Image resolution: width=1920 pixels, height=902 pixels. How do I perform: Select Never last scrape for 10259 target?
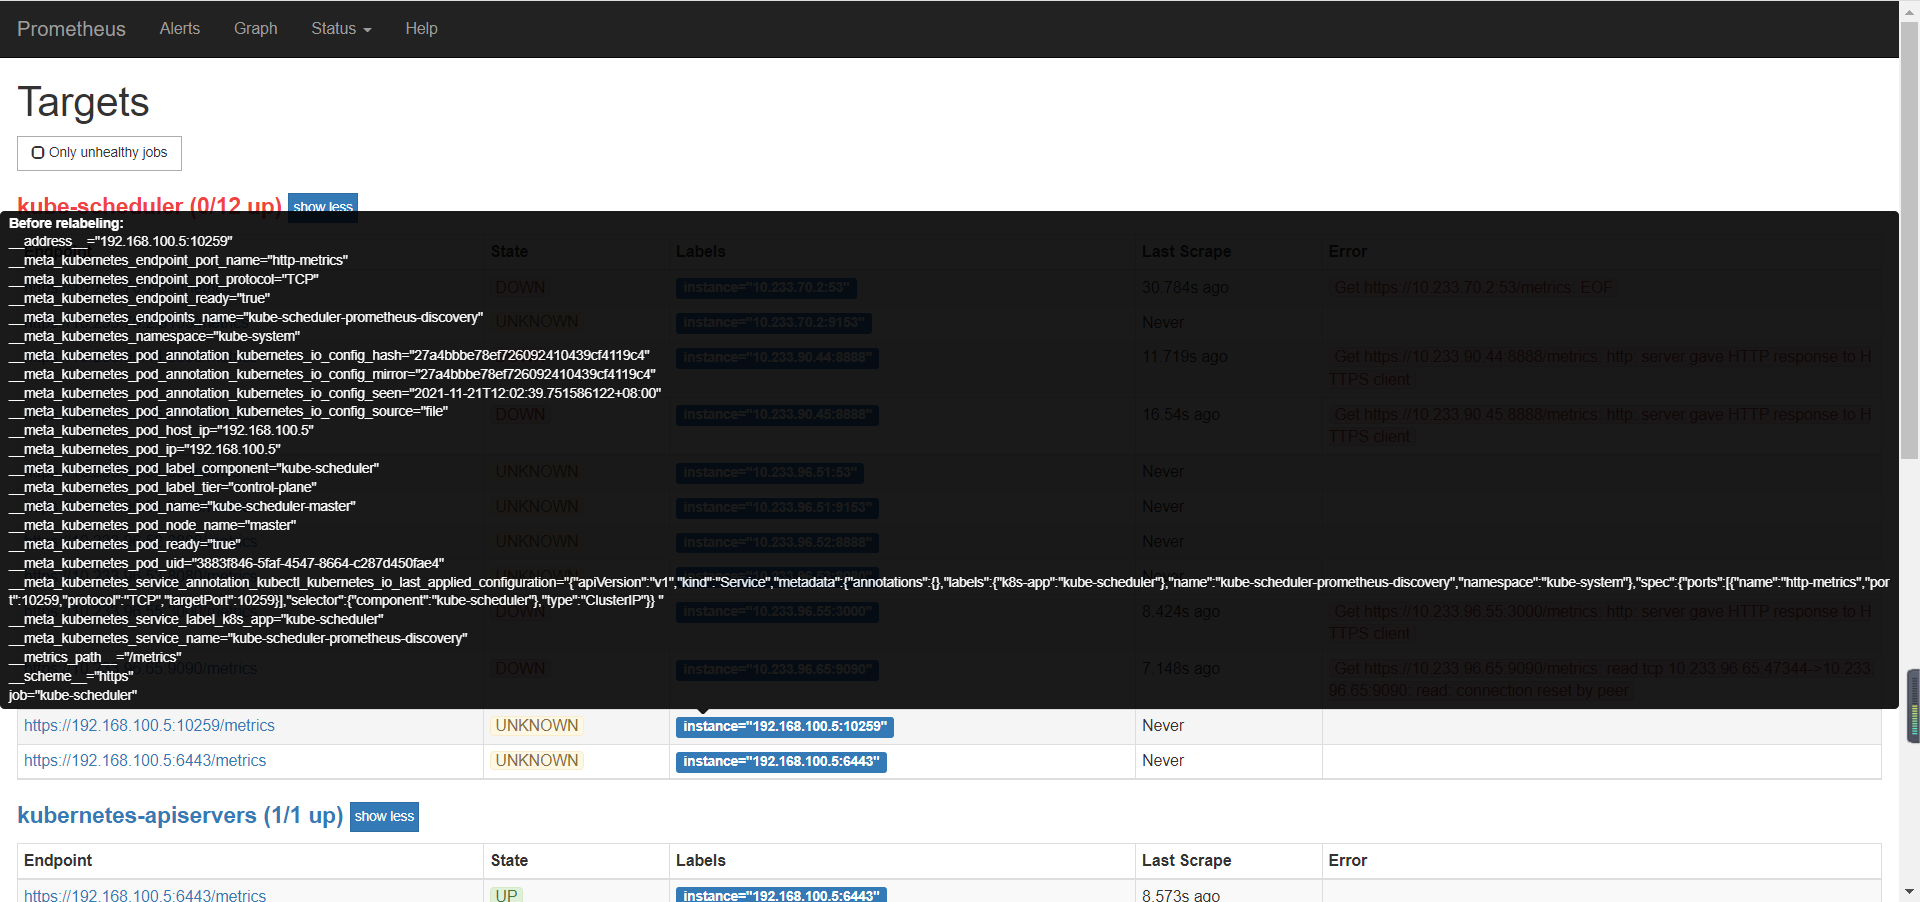click(1163, 726)
